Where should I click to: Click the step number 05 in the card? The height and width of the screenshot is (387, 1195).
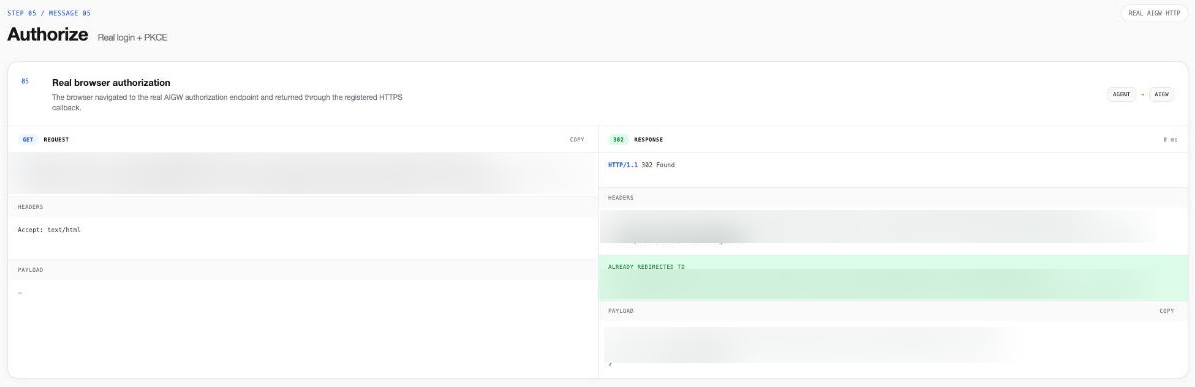[25, 81]
